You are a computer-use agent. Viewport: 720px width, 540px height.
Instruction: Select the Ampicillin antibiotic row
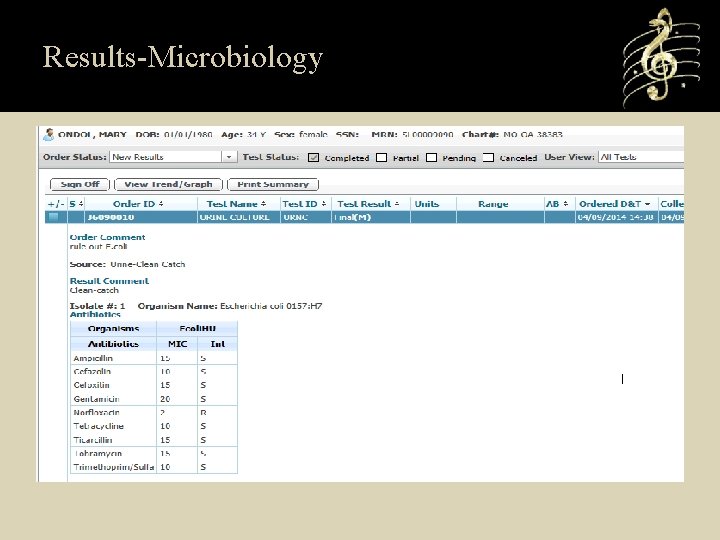tap(154, 358)
